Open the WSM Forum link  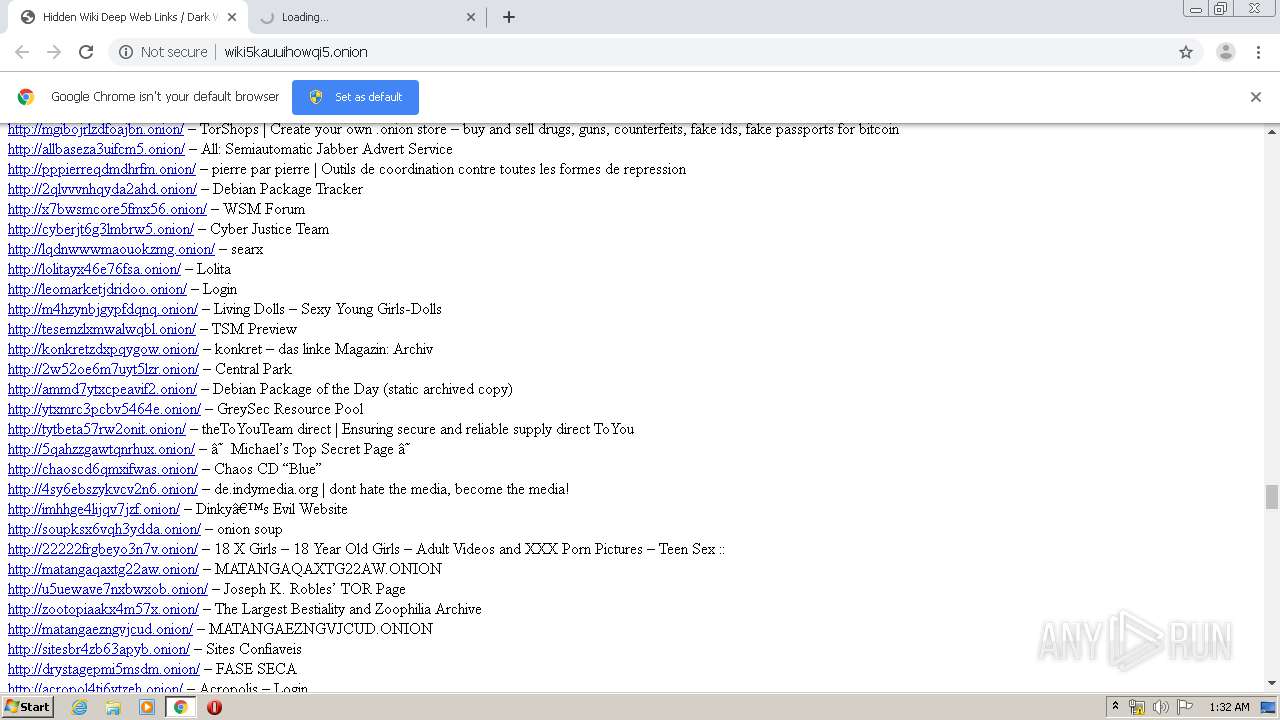coord(107,209)
